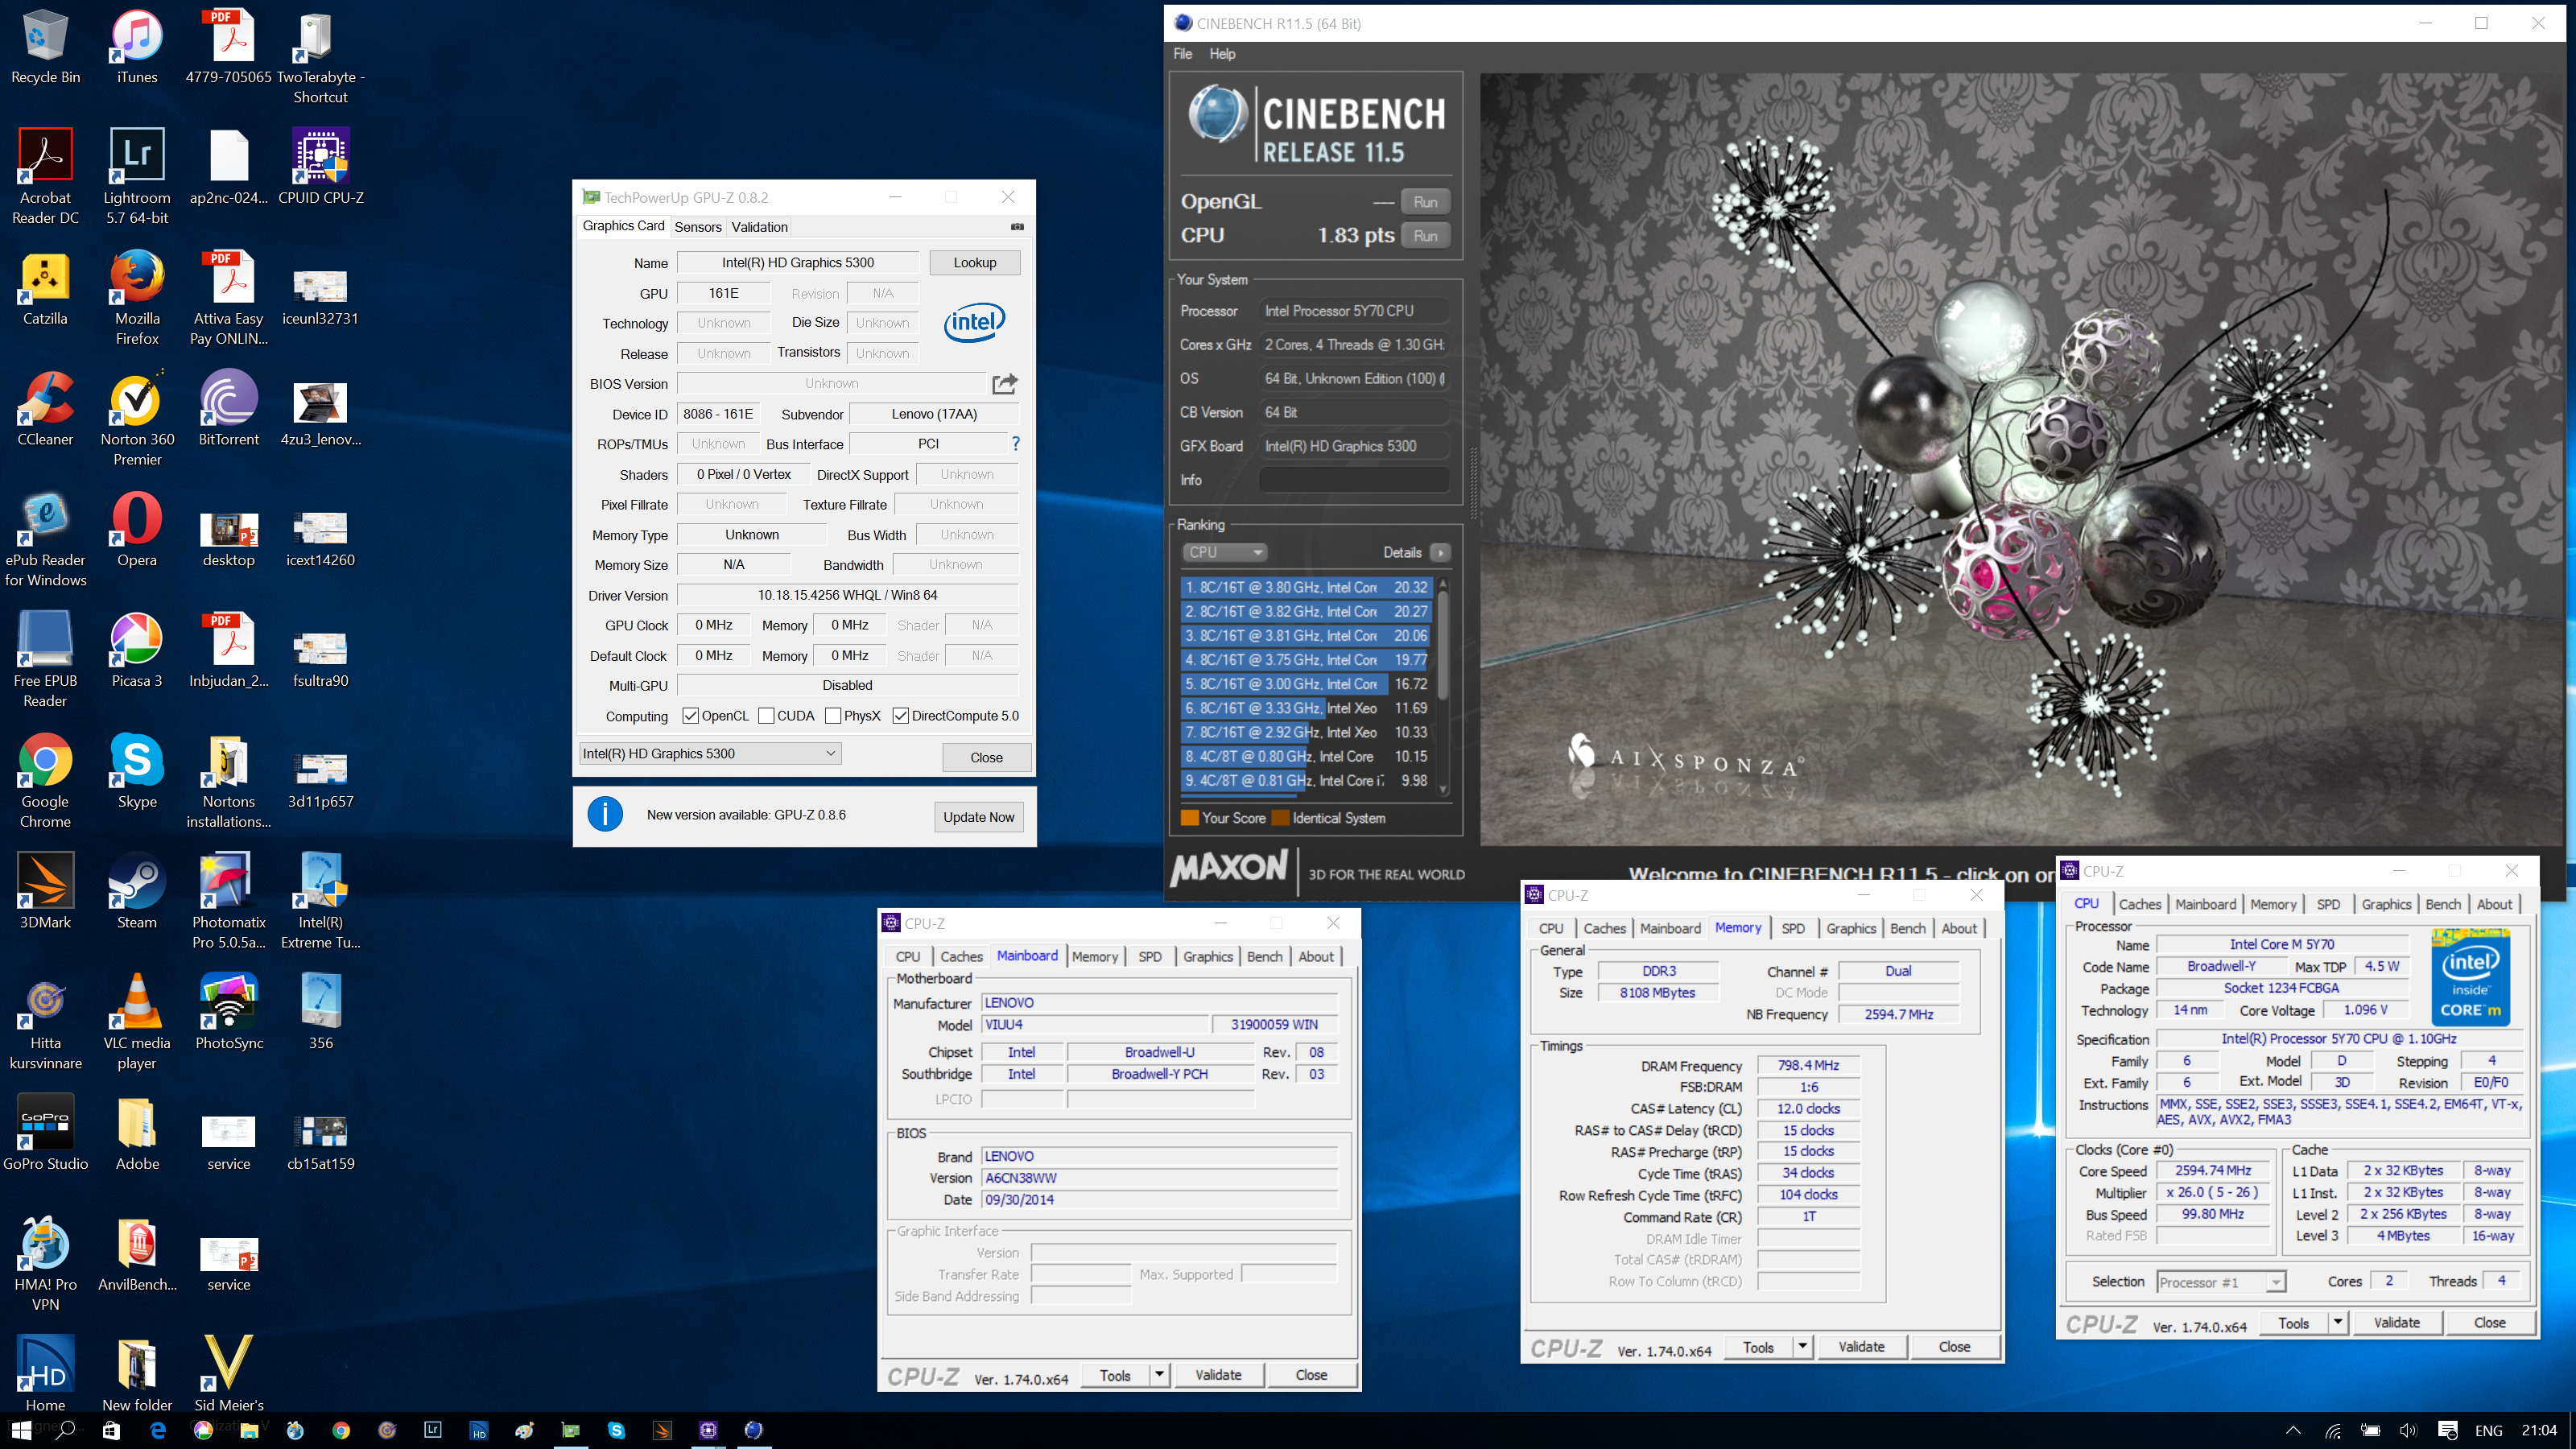Open the GPU selection dropdown in GPU-Z
2576x1449 pixels.
pos(710,753)
